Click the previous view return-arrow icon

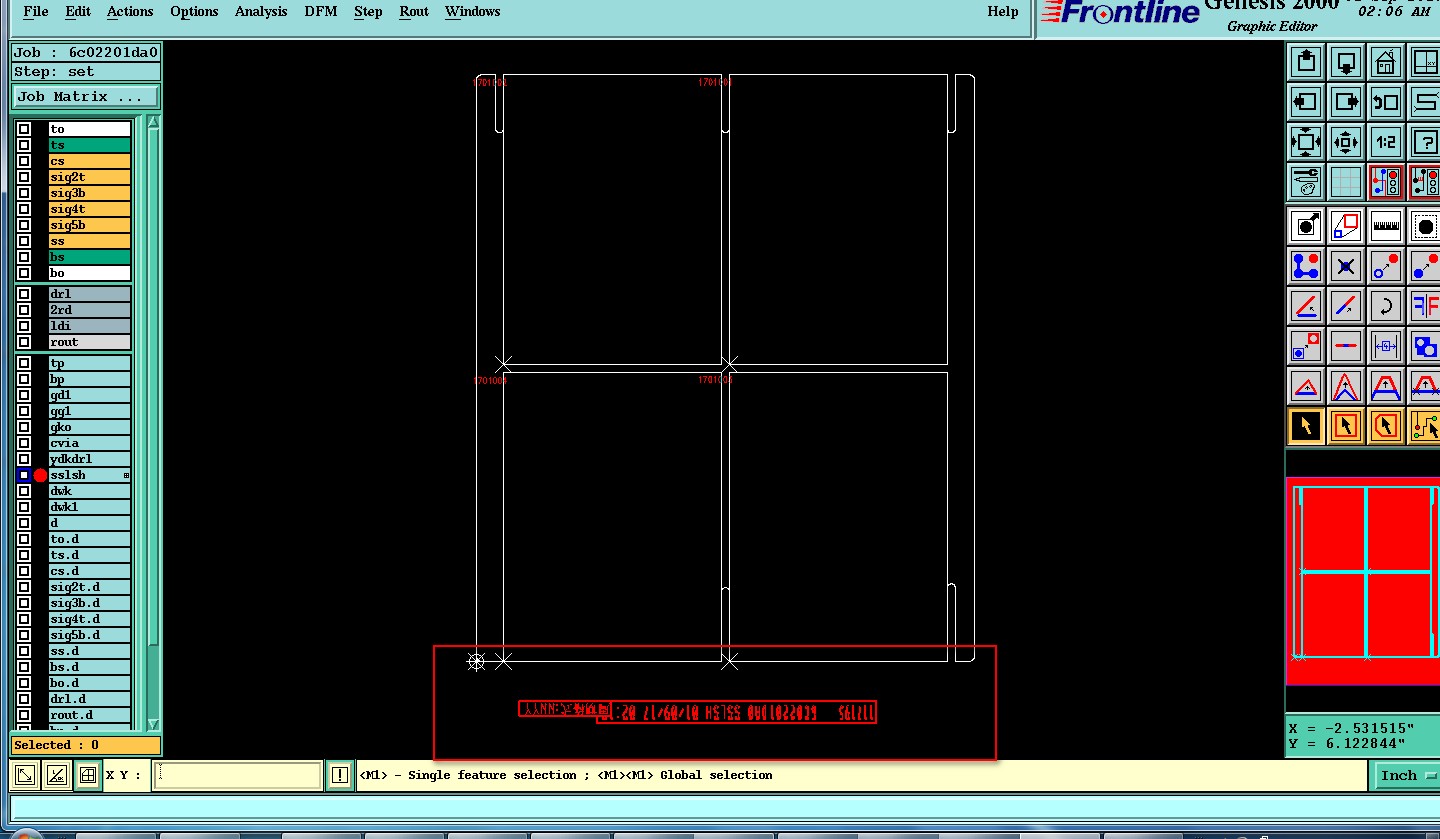tap(1385, 102)
